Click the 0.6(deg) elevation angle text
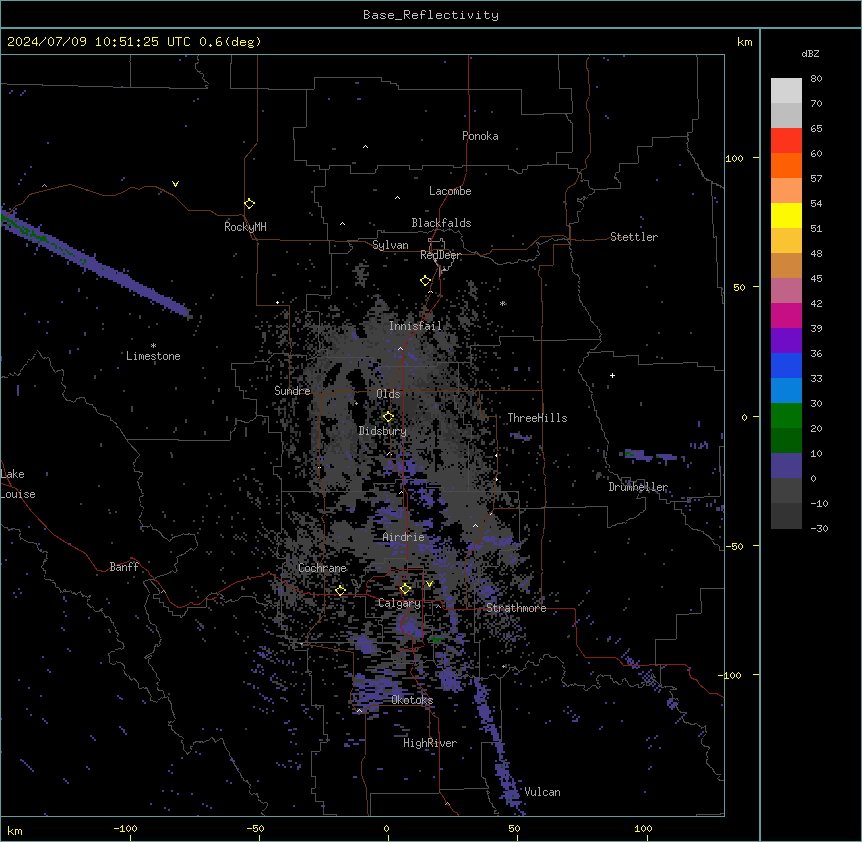 (230, 42)
